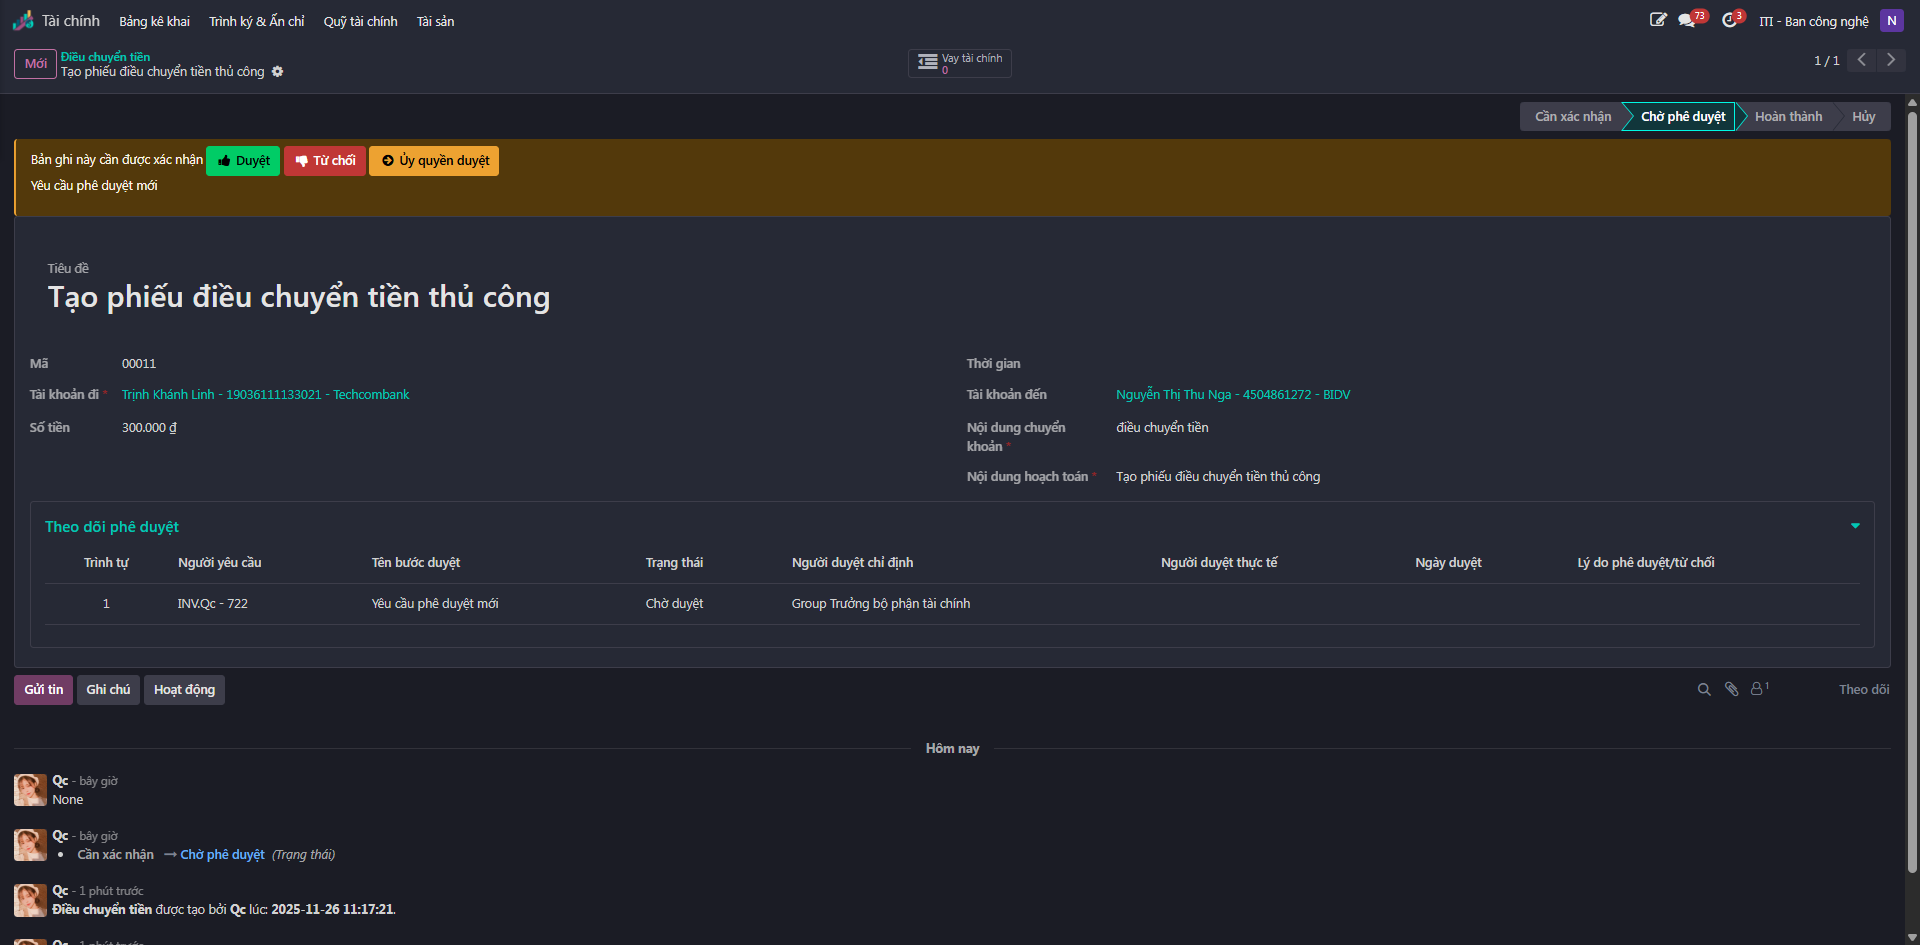Viewport: 1920px width, 945px height.
Task: Open Tài sản menu
Action: pos(435,21)
